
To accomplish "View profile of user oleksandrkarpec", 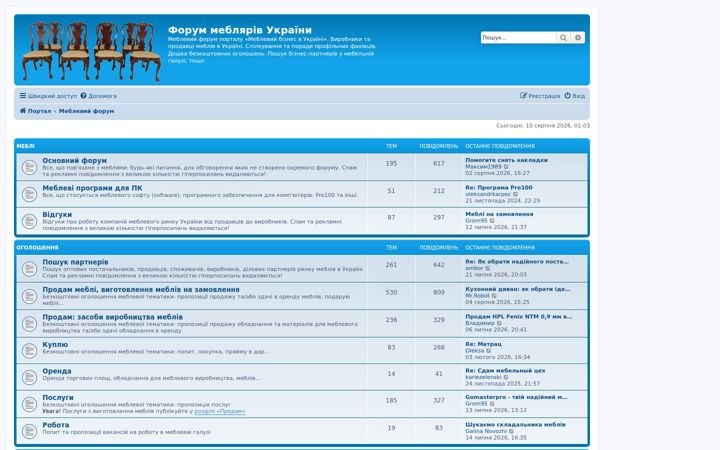I will pos(488,194).
